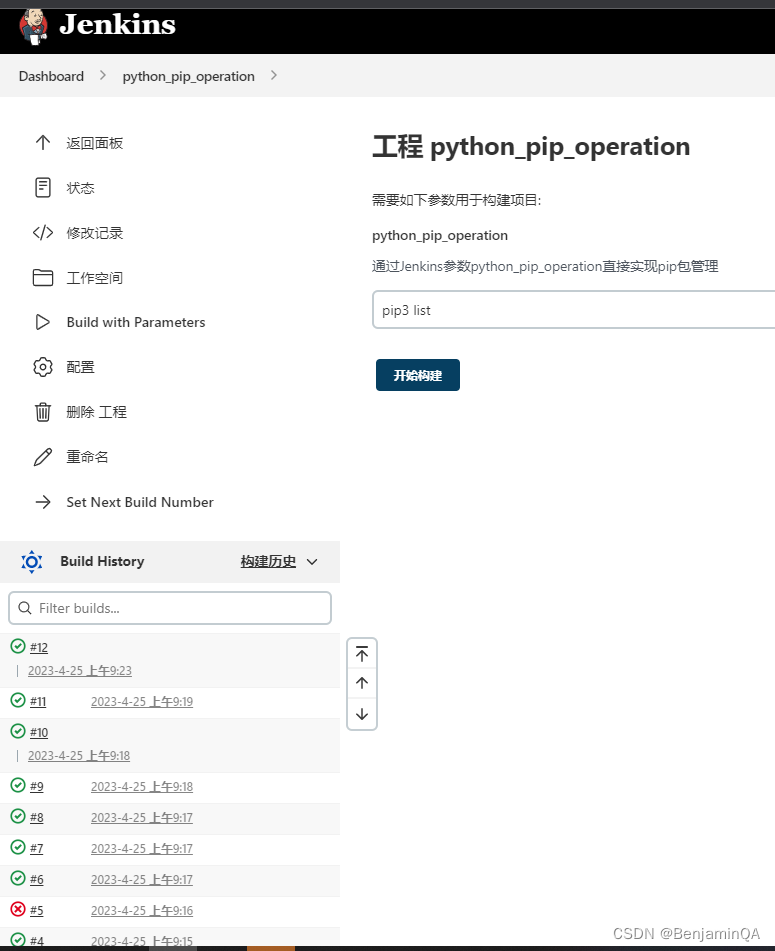This screenshot has width=775, height=951.
Task: Click the 删除 工程 trash icon
Action: 43,412
